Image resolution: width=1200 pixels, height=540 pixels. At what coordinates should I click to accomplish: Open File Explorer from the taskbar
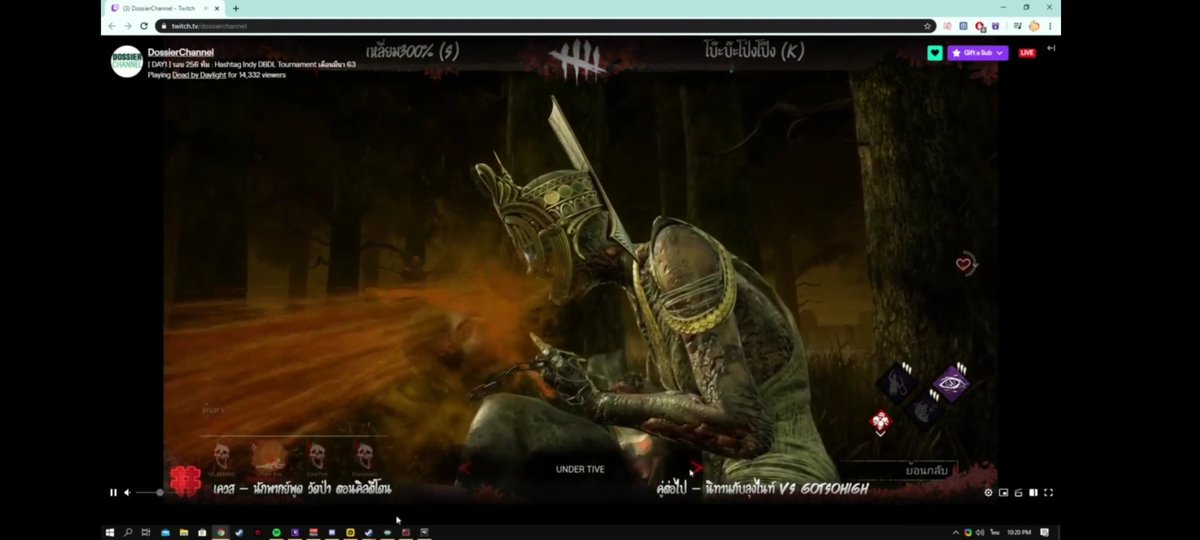pos(184,532)
